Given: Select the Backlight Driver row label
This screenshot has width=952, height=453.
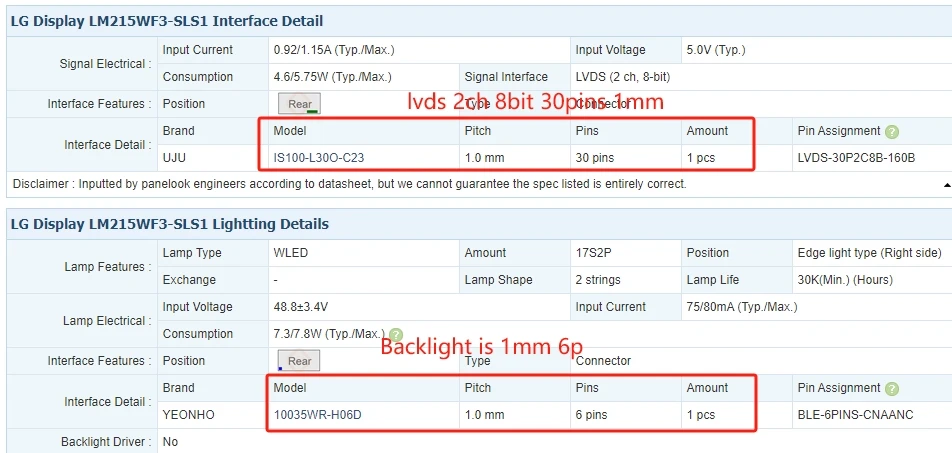Looking at the screenshot, I should (106, 442).
